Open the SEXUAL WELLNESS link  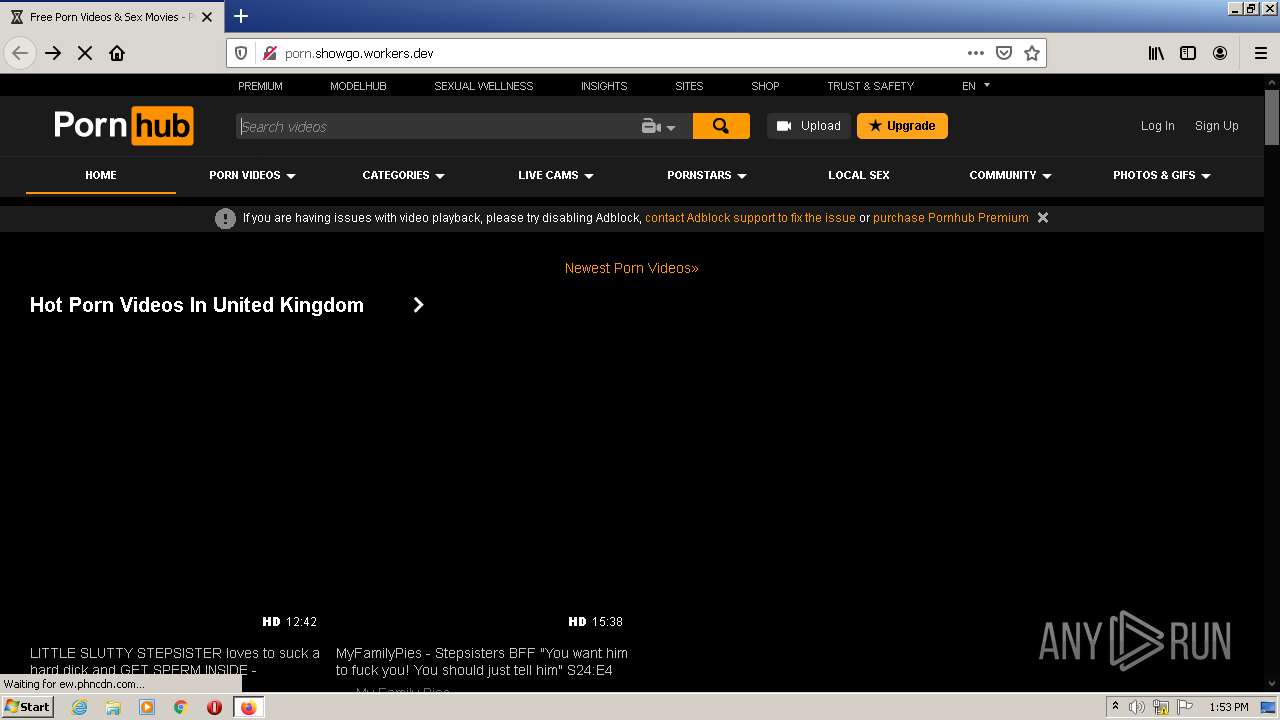coord(483,86)
